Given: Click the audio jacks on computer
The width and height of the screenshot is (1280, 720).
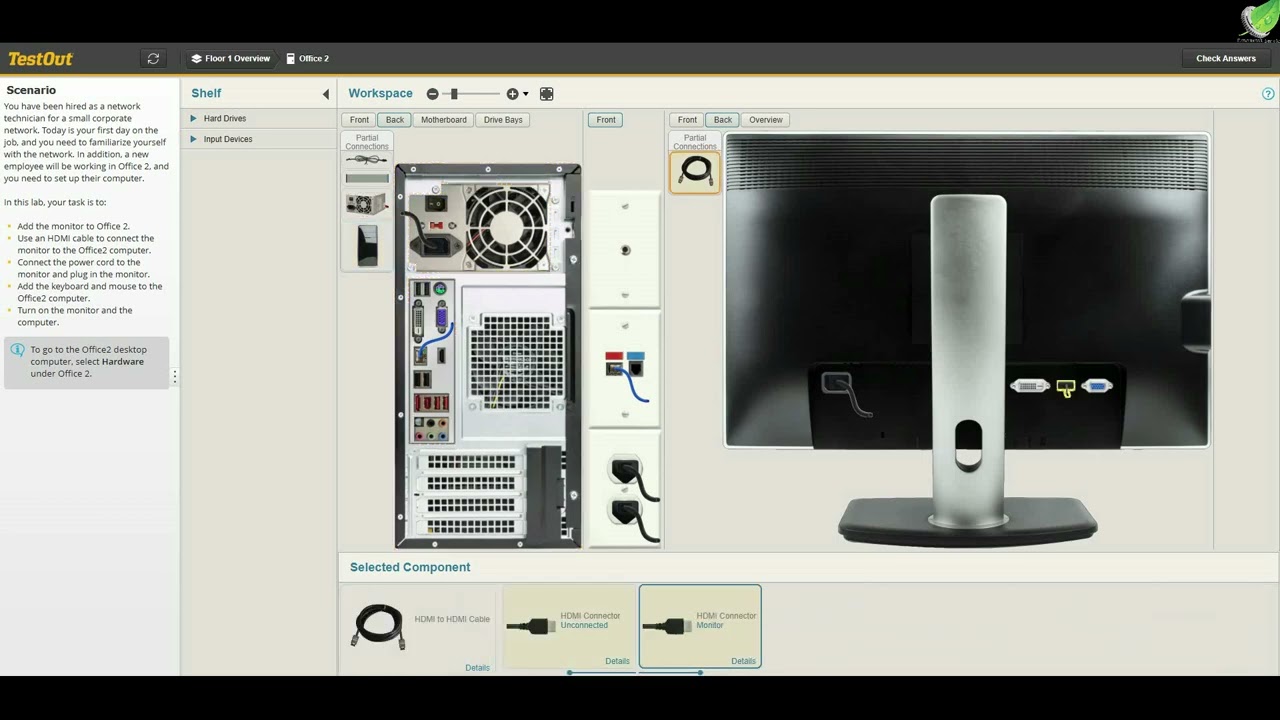Looking at the screenshot, I should [431, 429].
